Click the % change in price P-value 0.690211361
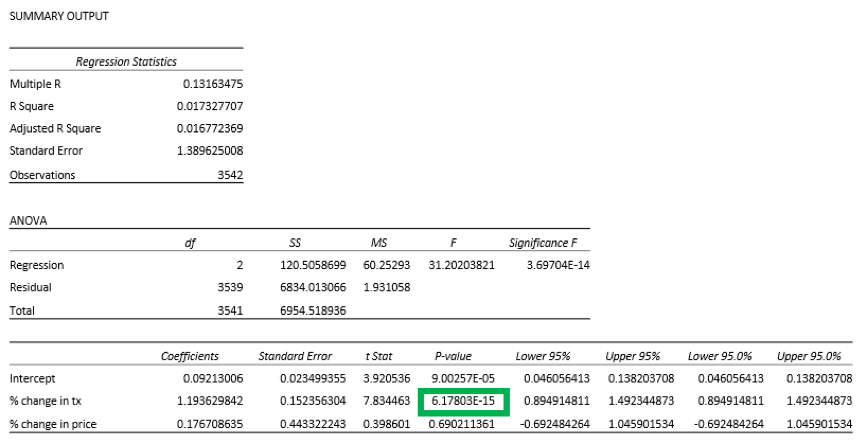The height and width of the screenshot is (444, 867). (x=462, y=425)
